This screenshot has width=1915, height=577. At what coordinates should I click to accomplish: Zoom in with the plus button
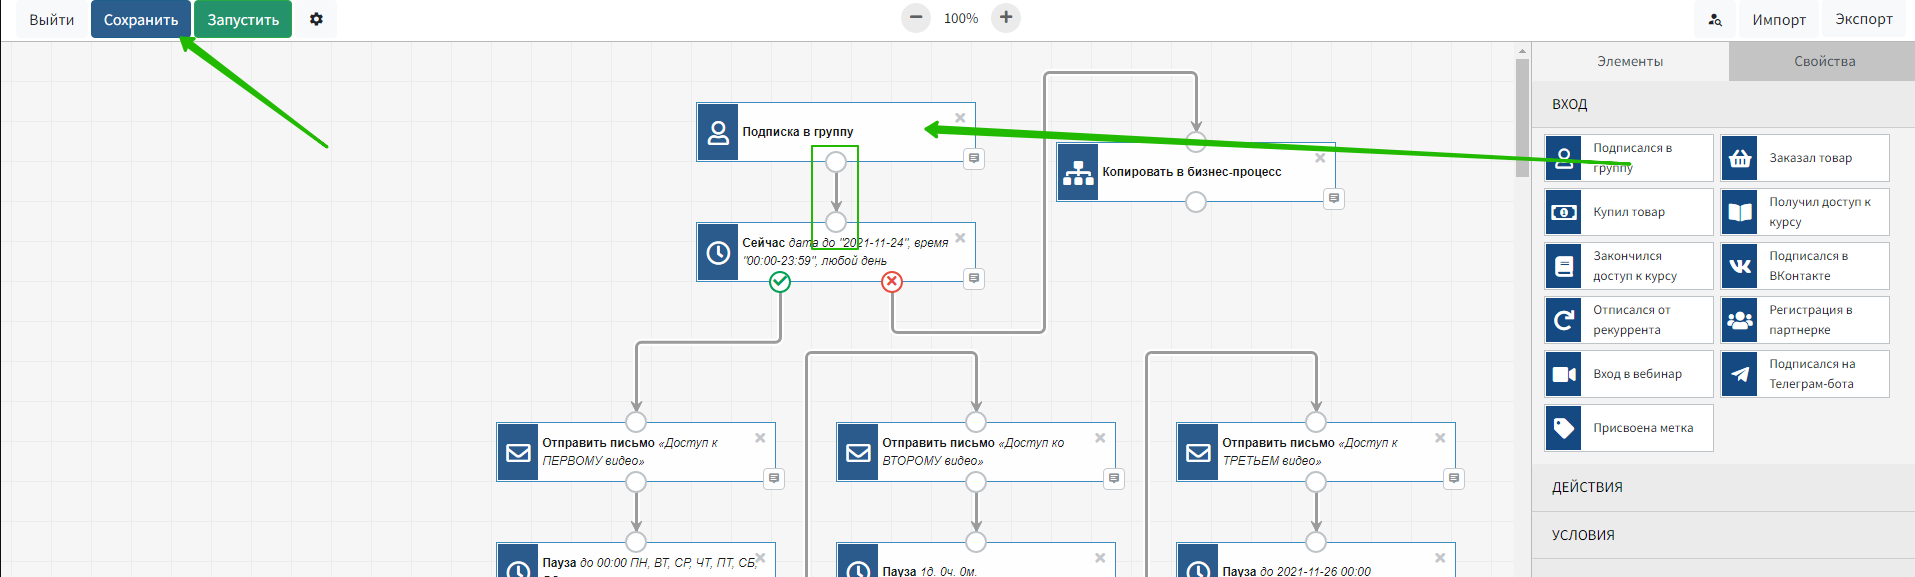[1006, 18]
